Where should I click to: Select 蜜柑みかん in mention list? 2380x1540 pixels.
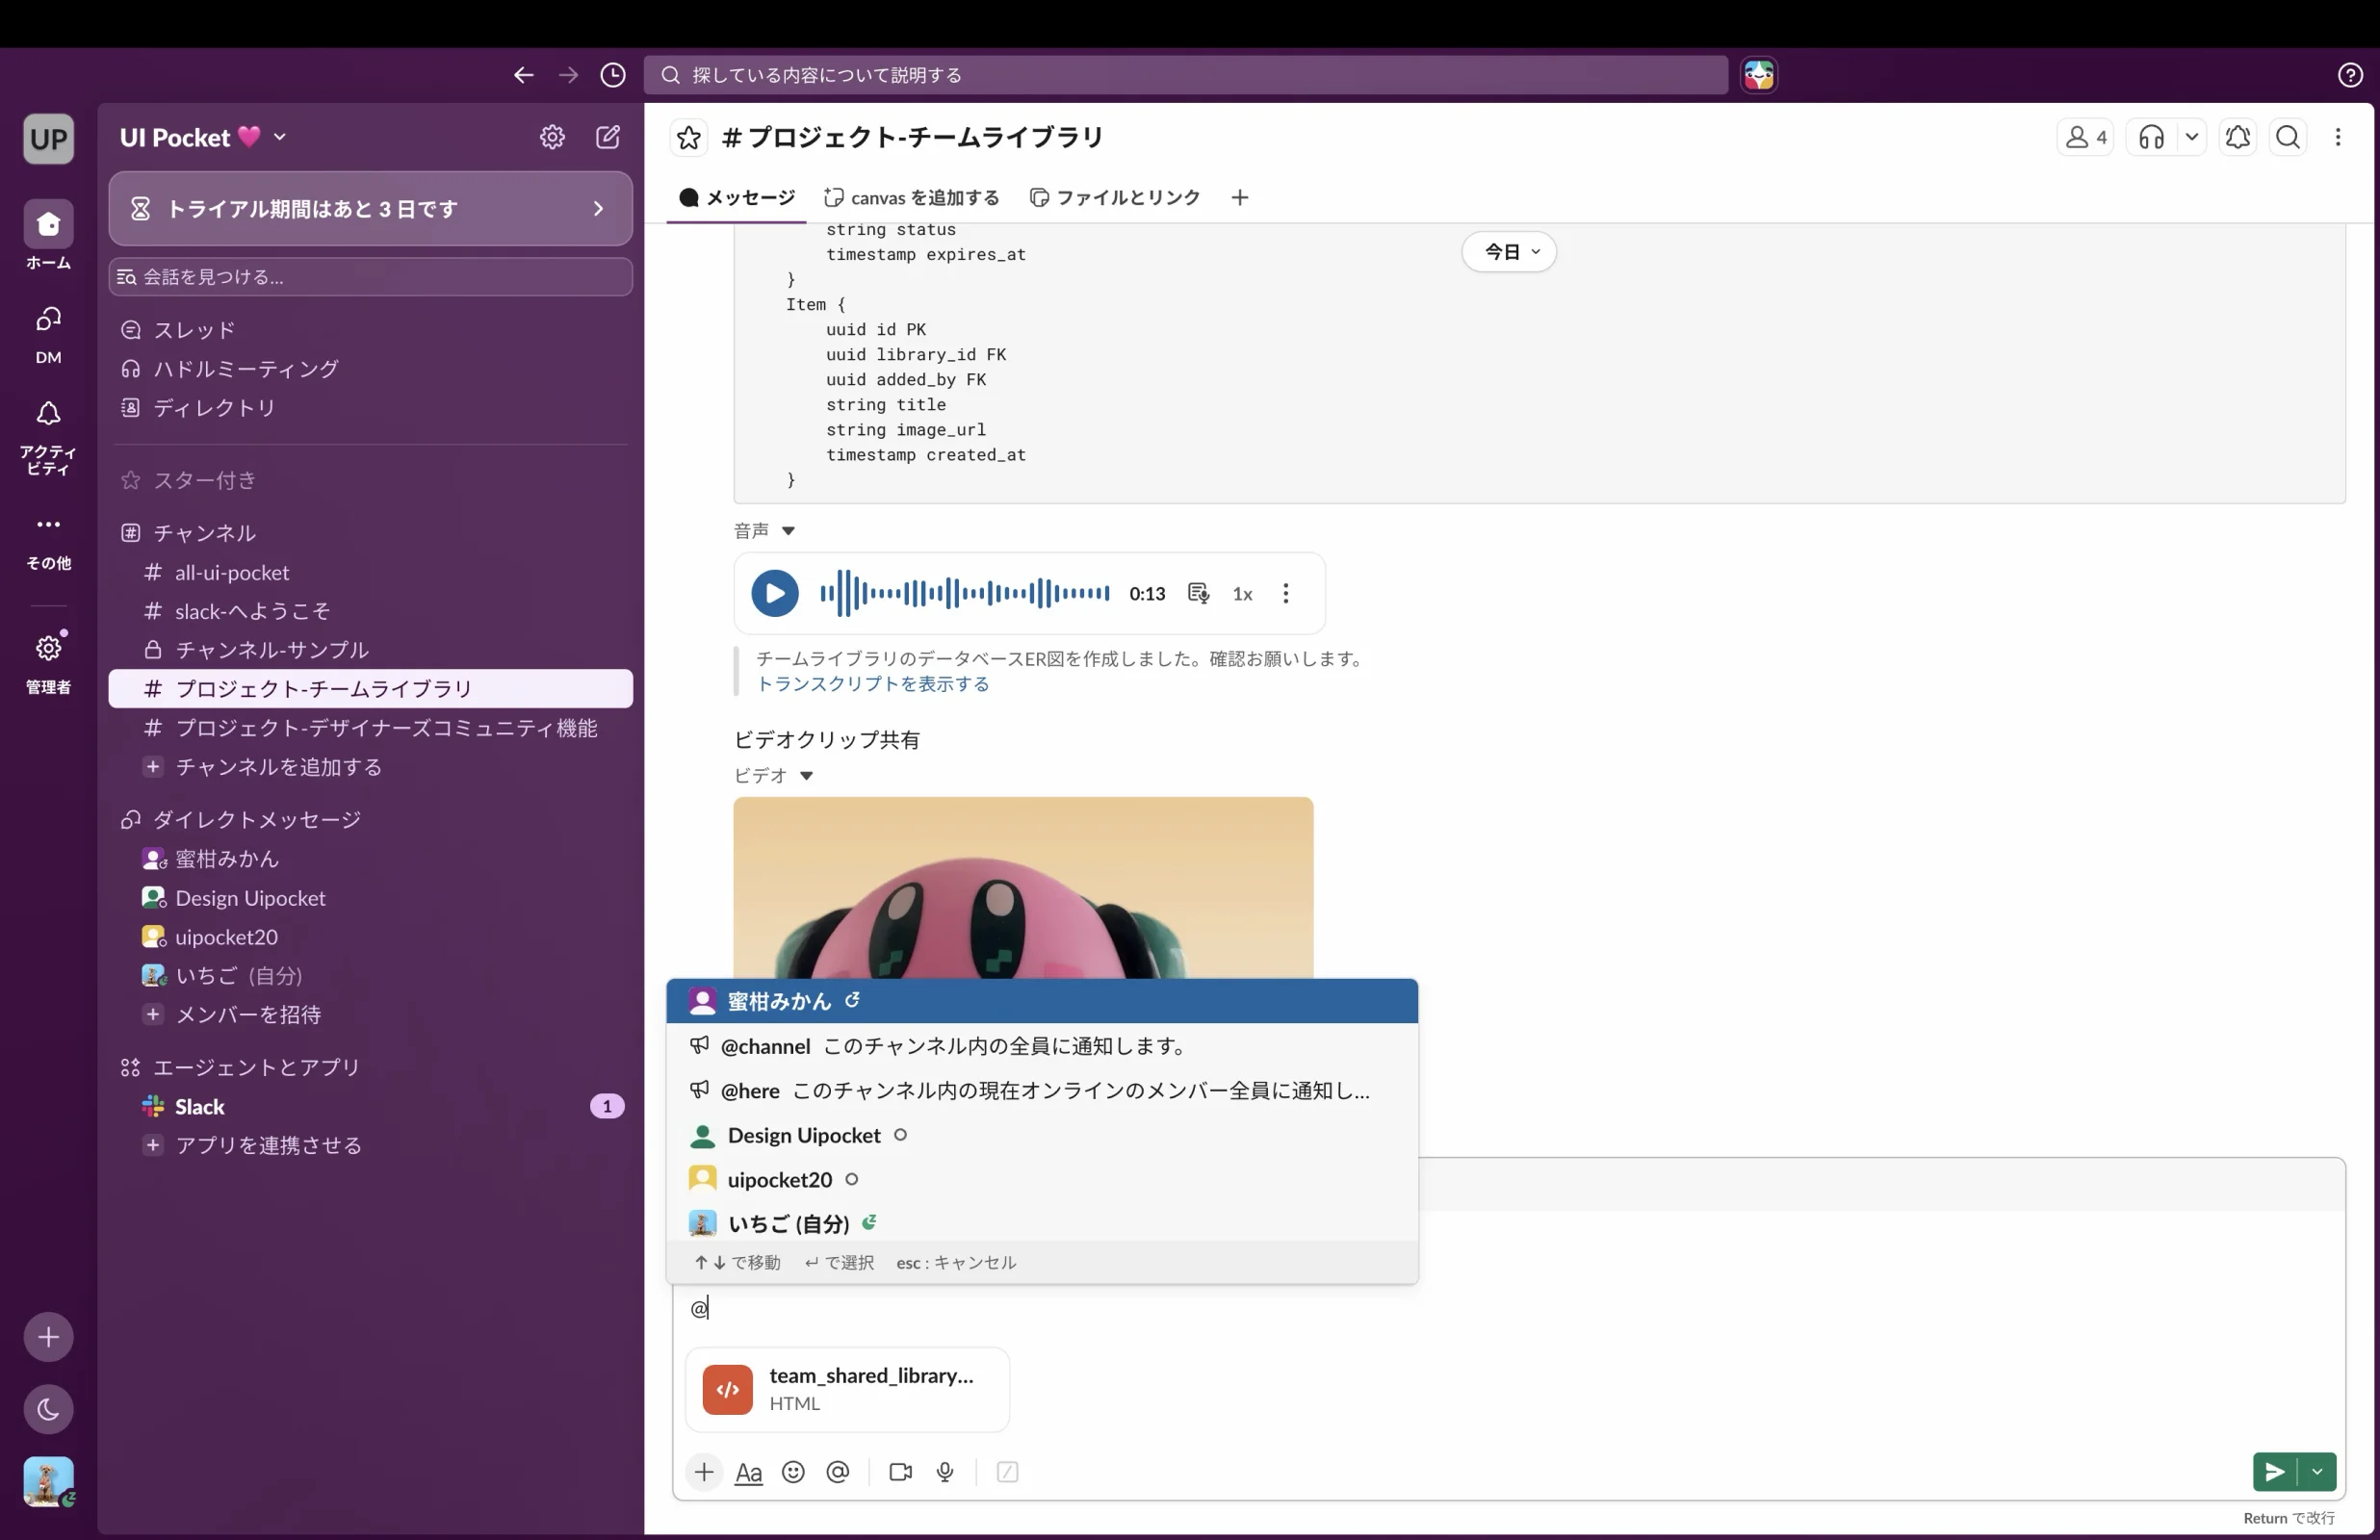tap(1042, 1001)
